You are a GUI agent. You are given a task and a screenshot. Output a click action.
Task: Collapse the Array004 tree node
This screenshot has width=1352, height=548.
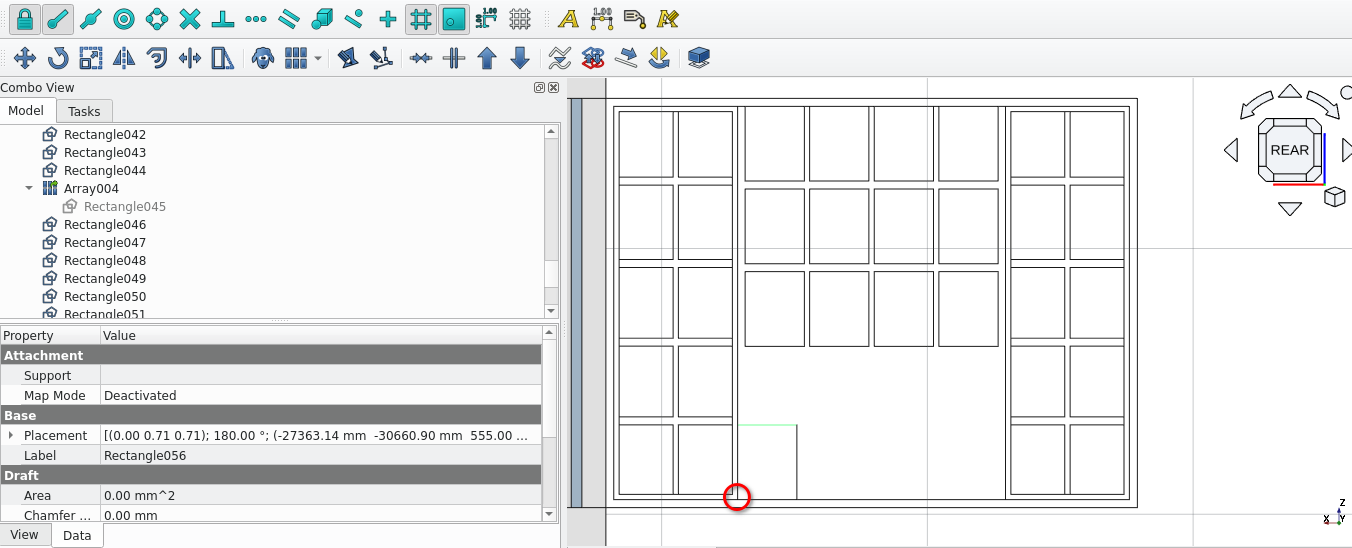[x=29, y=188]
